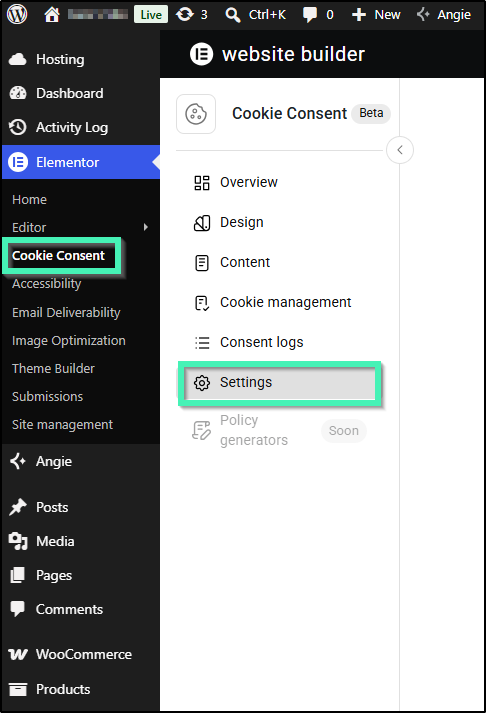Open Image Optimization submenu item
486x713 pixels.
(x=69, y=341)
